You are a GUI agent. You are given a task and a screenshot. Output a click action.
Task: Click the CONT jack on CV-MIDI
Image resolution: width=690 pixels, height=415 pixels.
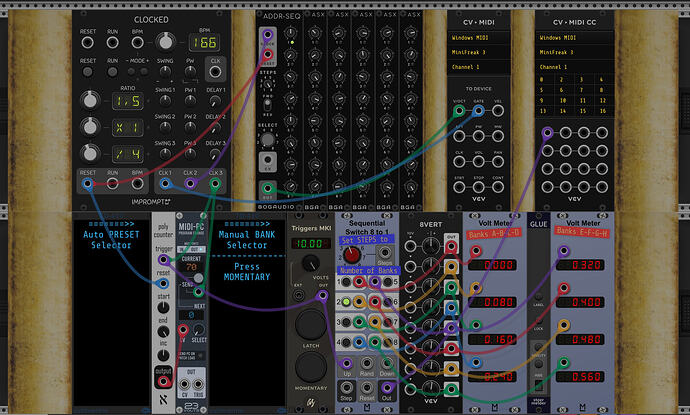498,187
